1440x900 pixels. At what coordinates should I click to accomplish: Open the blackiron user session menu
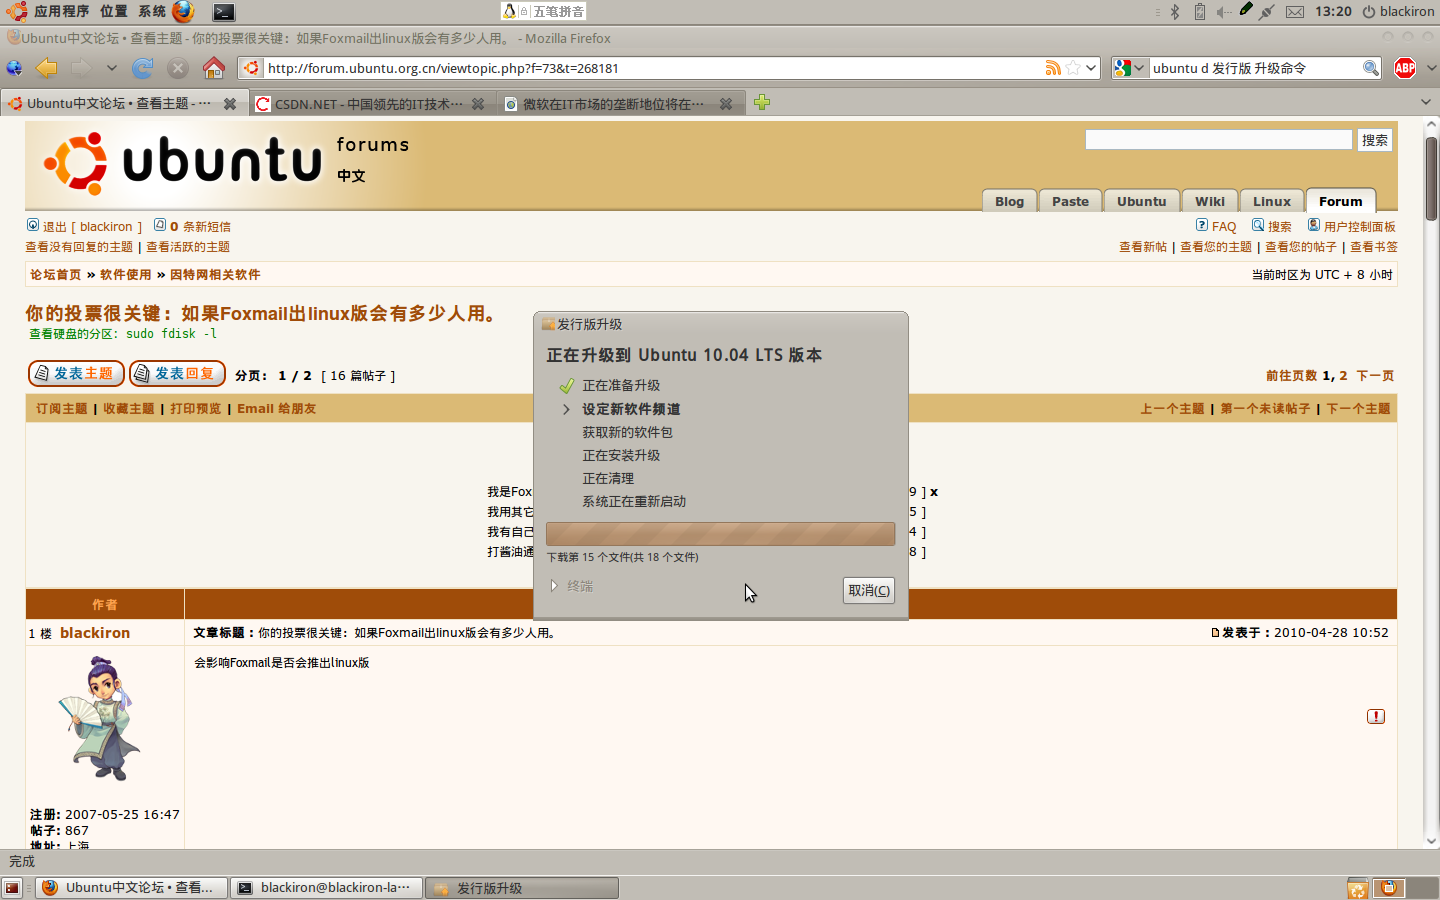(1398, 12)
